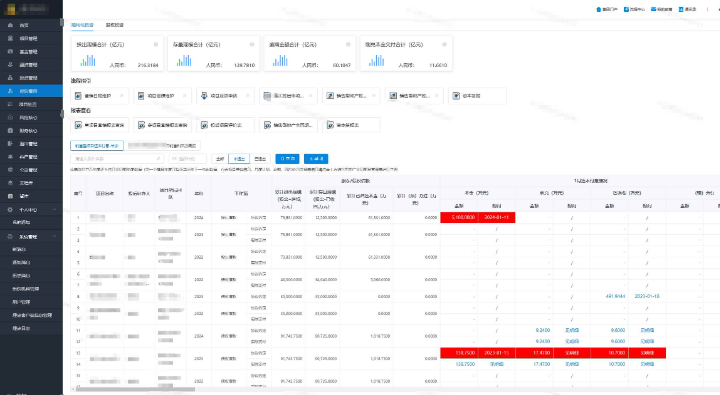Select the second sub-tab above the filters
This screenshot has width=720, height=395.
pos(163,146)
